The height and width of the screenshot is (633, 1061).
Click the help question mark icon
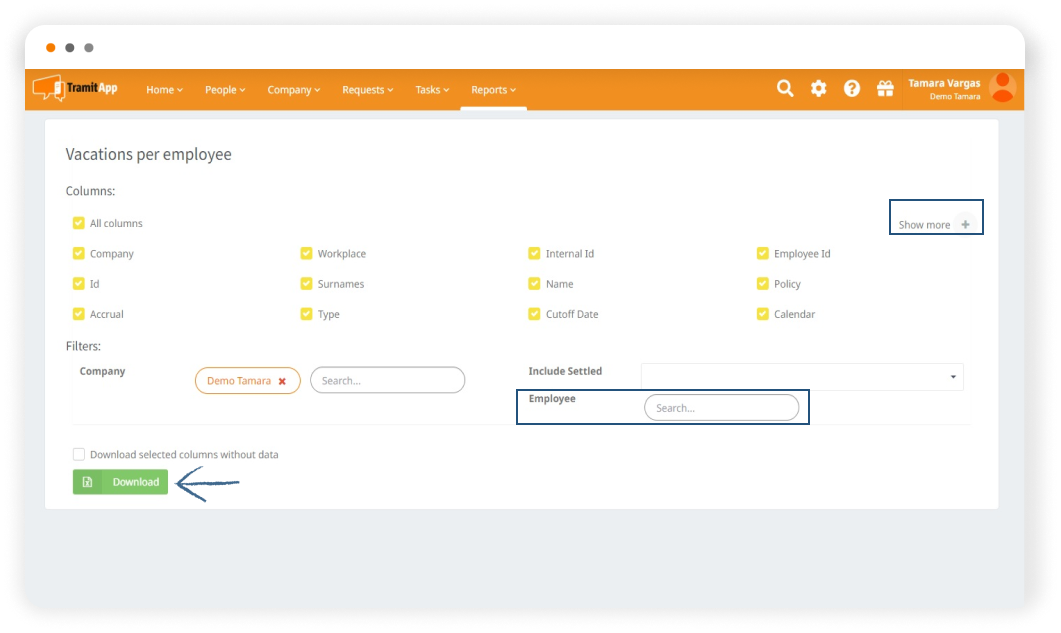click(x=851, y=89)
